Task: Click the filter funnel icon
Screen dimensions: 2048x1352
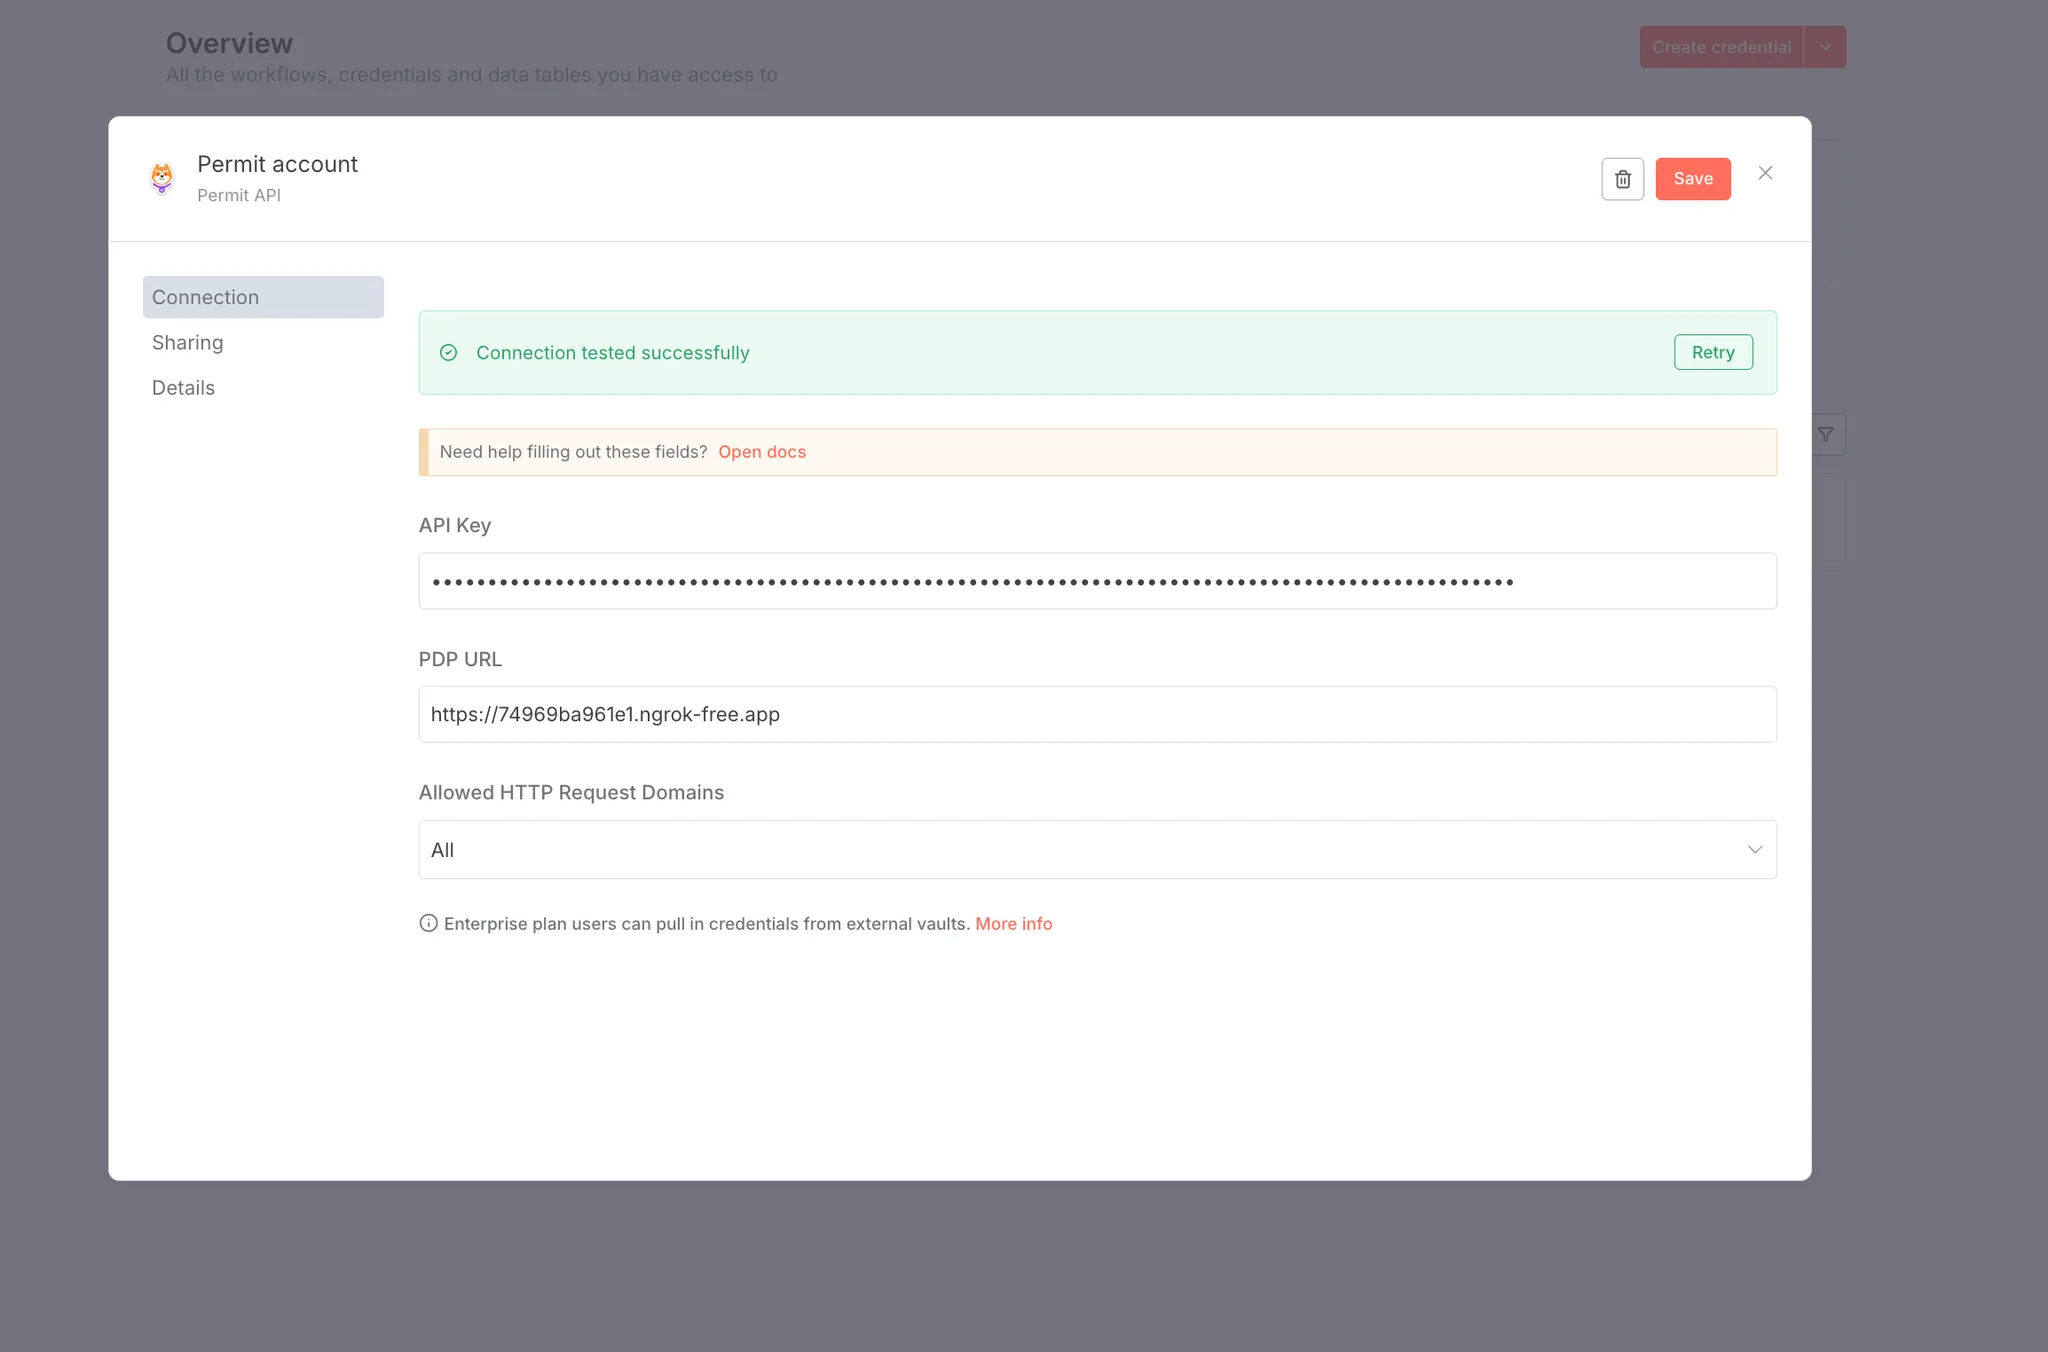Action: coord(1826,435)
